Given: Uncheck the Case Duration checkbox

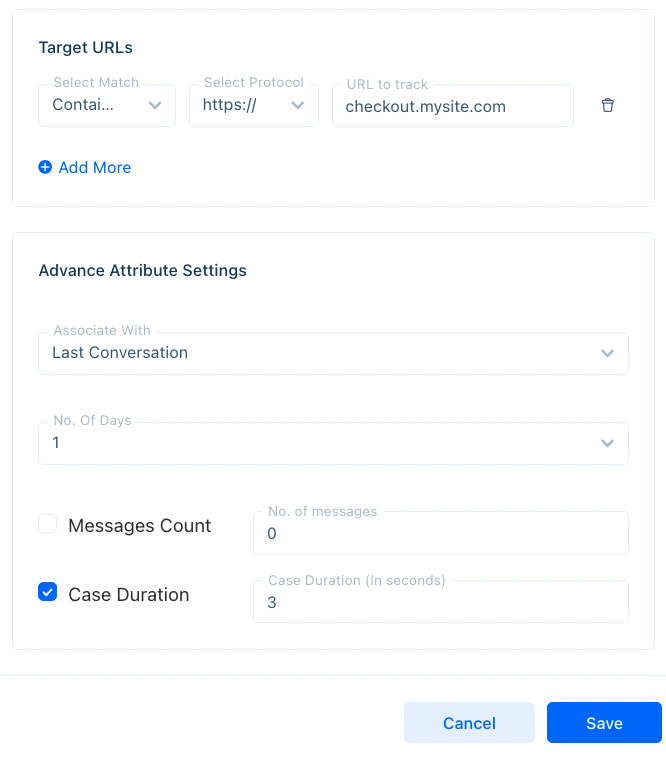Looking at the screenshot, I should (48, 592).
